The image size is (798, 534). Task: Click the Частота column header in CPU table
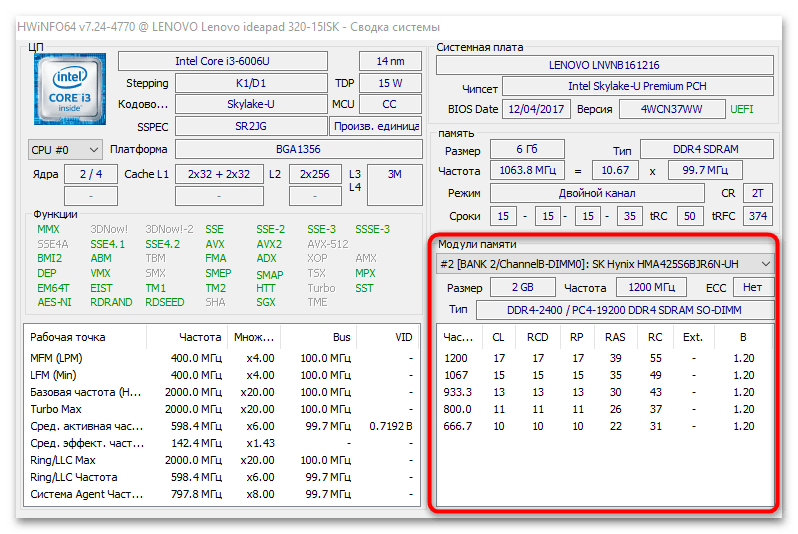[187, 337]
